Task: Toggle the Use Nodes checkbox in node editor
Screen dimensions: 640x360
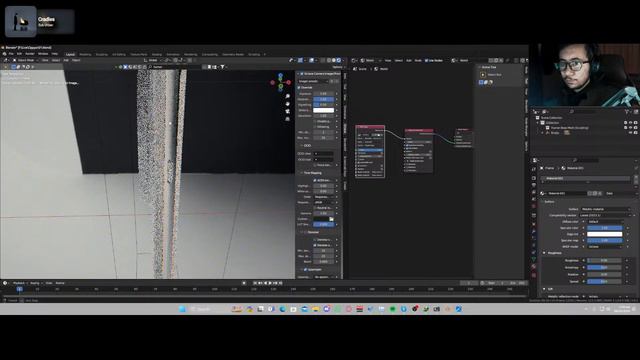Action: click(427, 60)
